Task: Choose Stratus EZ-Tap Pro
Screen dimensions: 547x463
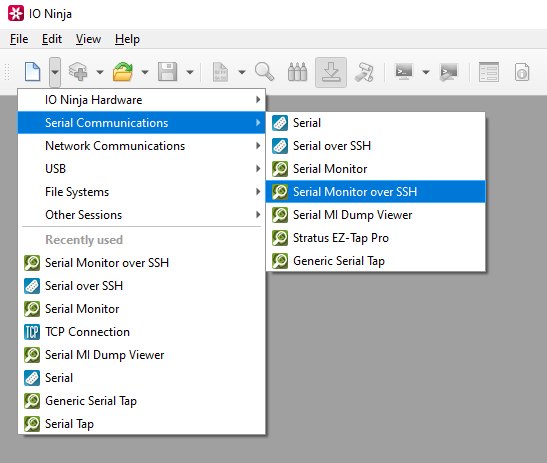Action: pos(375,238)
